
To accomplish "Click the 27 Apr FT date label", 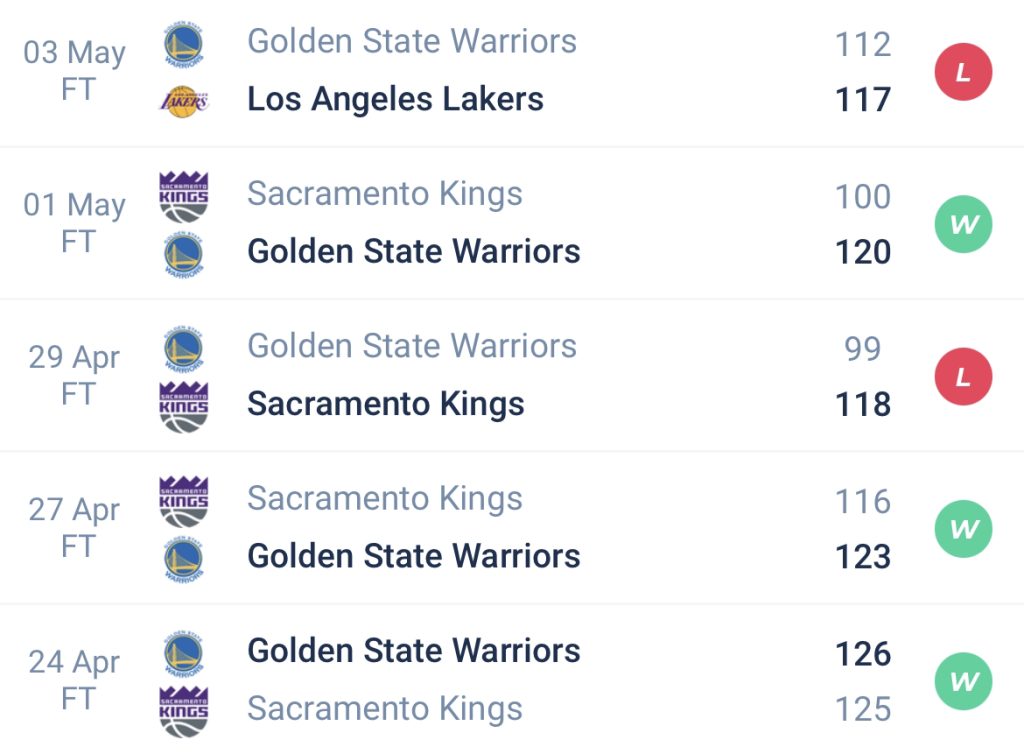I will [74, 528].
